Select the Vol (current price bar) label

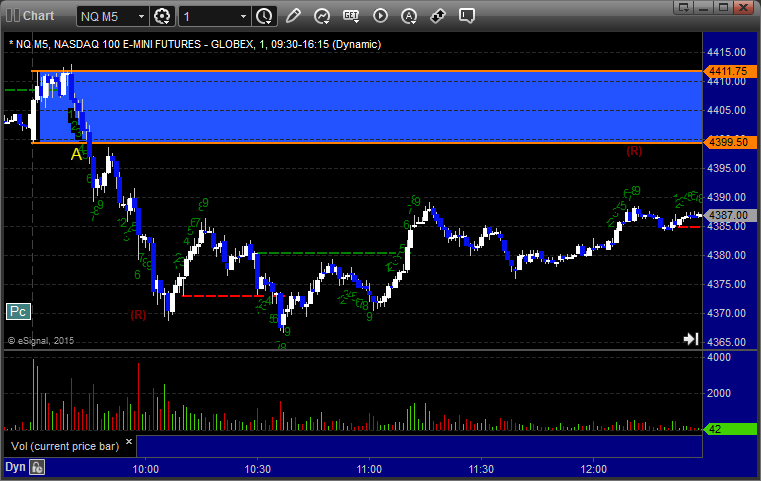(65, 446)
